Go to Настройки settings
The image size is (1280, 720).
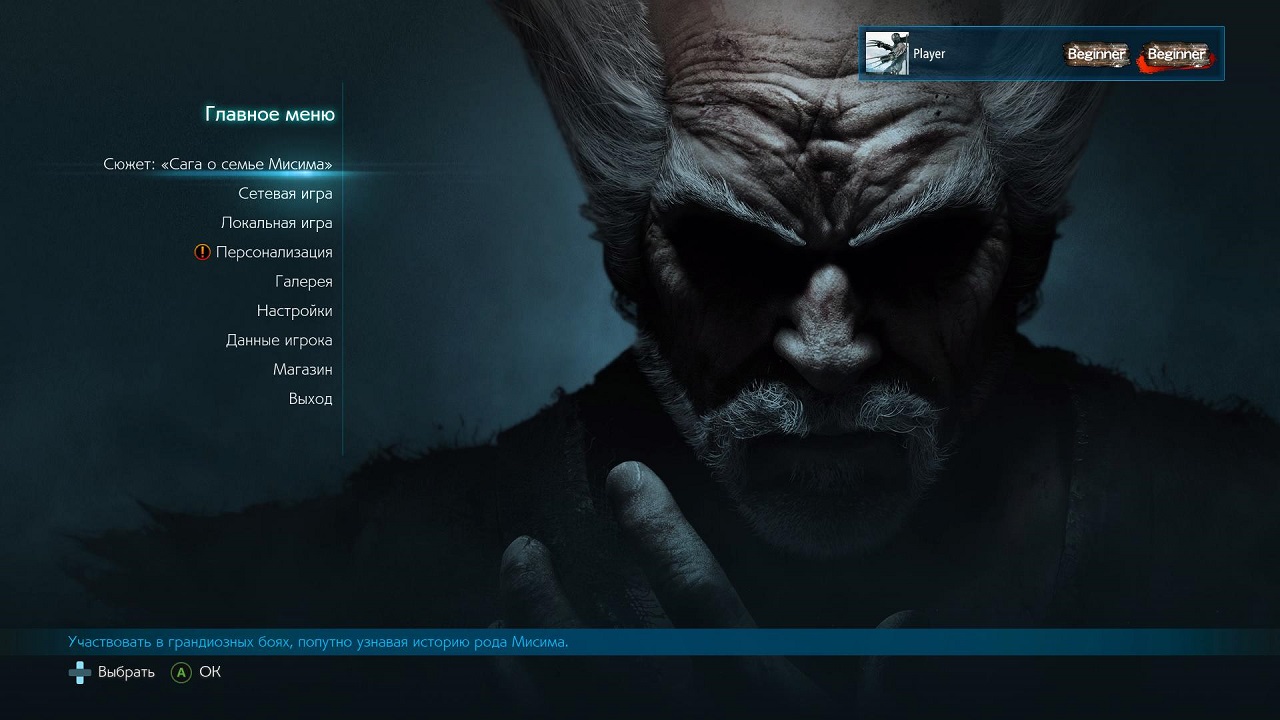point(294,311)
